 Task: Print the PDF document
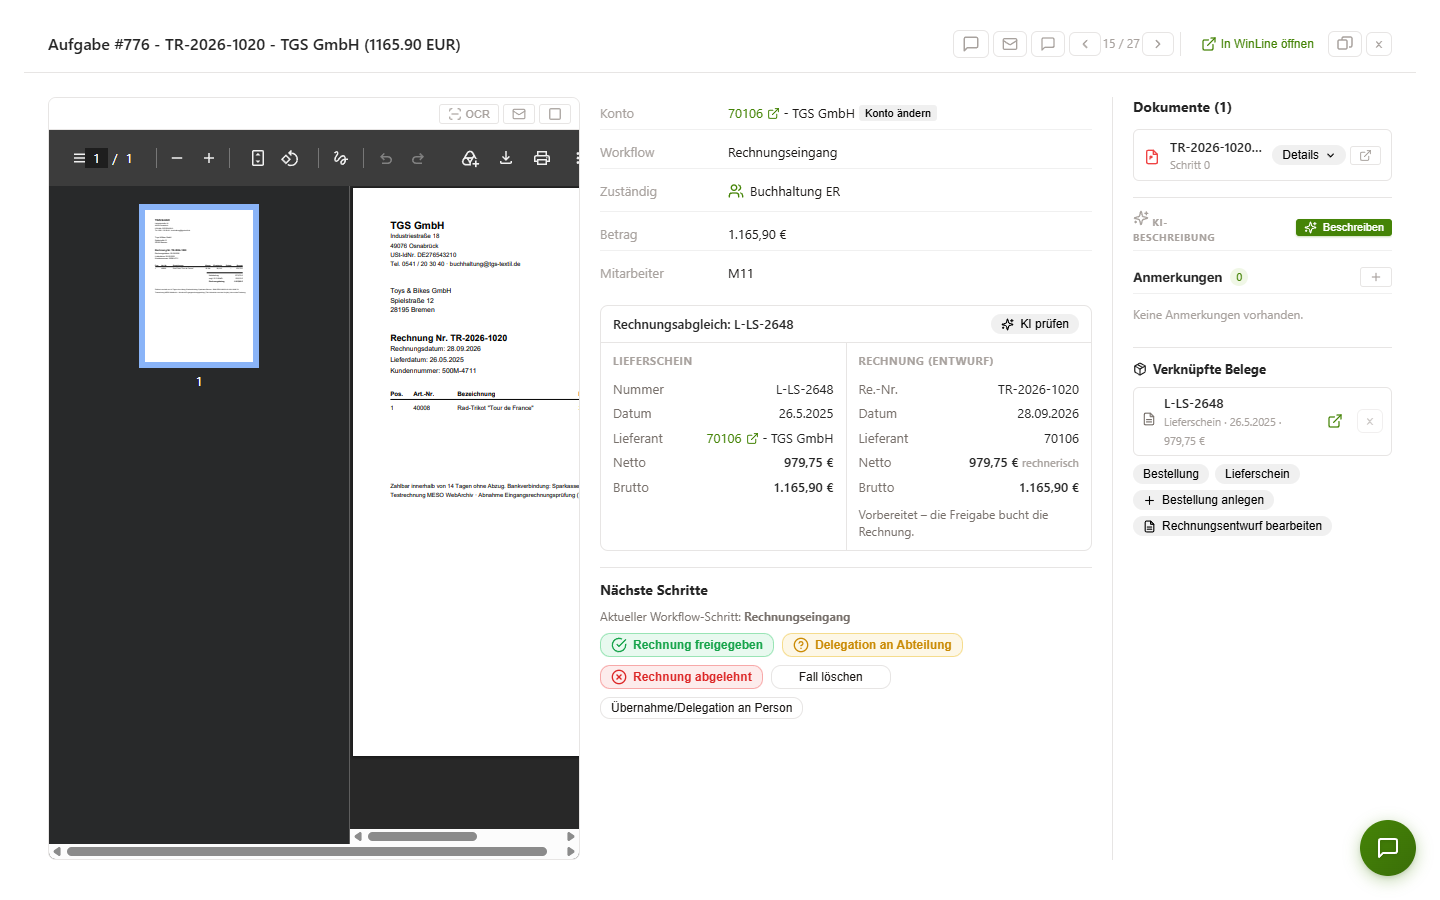coord(542,158)
